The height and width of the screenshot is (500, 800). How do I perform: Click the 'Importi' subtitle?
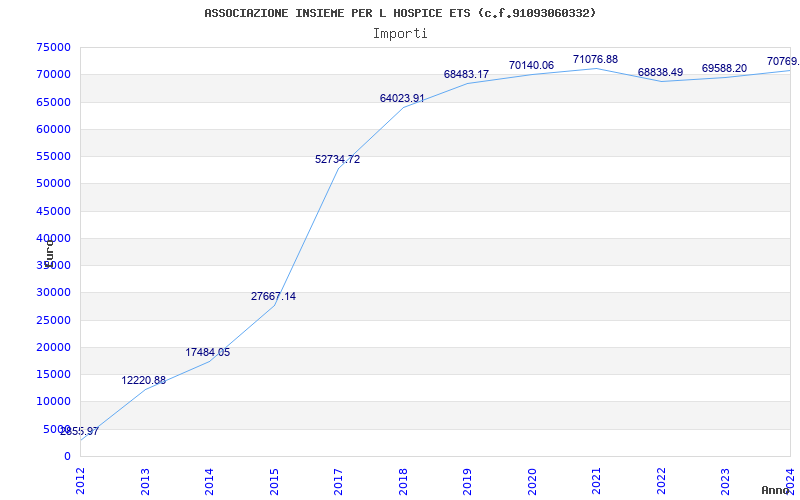click(x=400, y=34)
